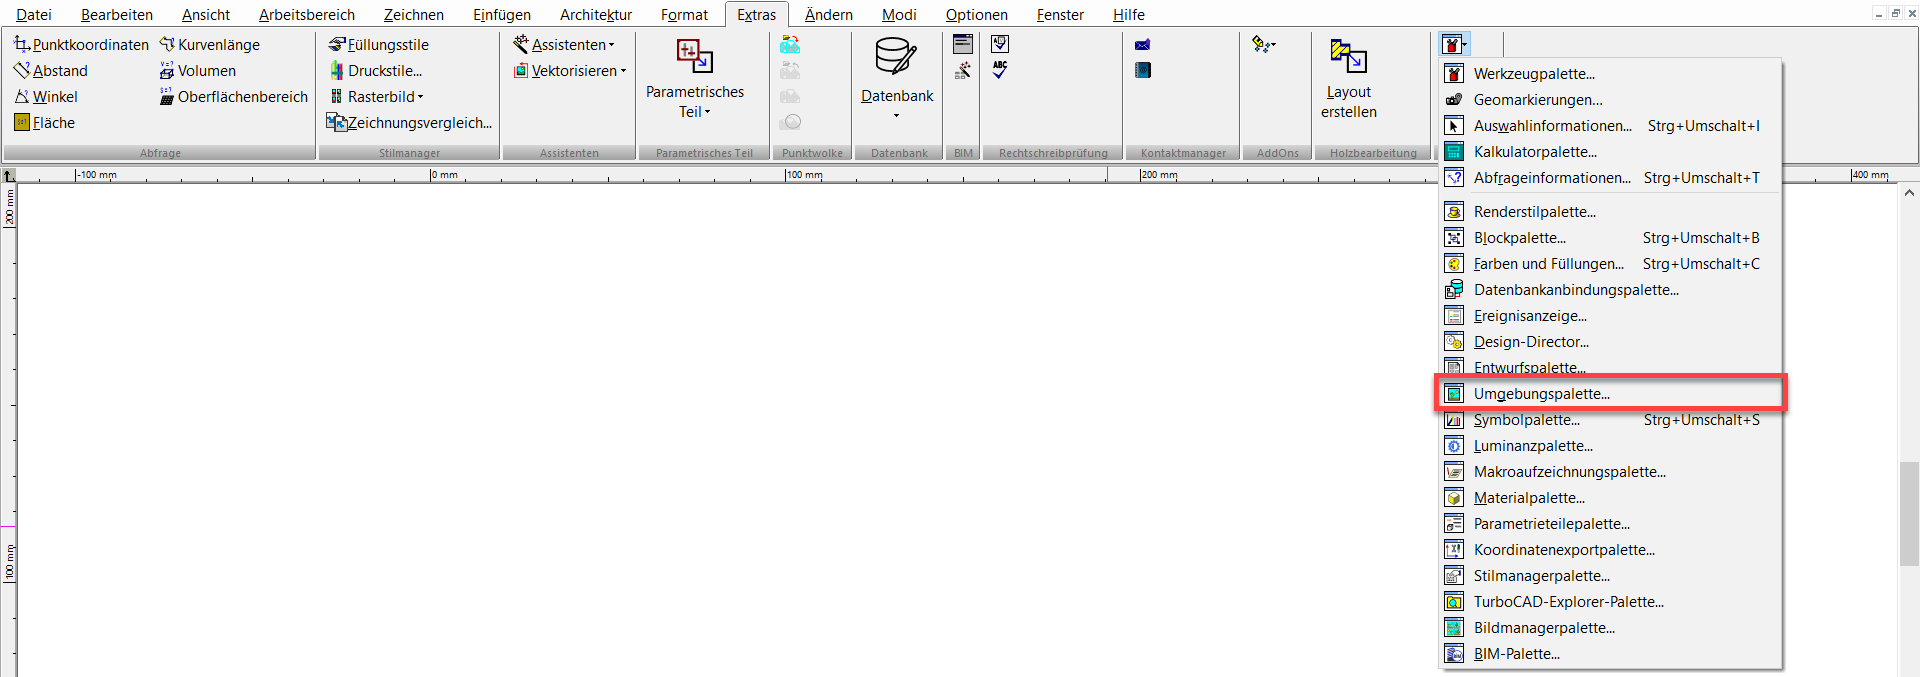The image size is (1920, 677).
Task: Expand the Assistenten dropdown
Action: (564, 45)
